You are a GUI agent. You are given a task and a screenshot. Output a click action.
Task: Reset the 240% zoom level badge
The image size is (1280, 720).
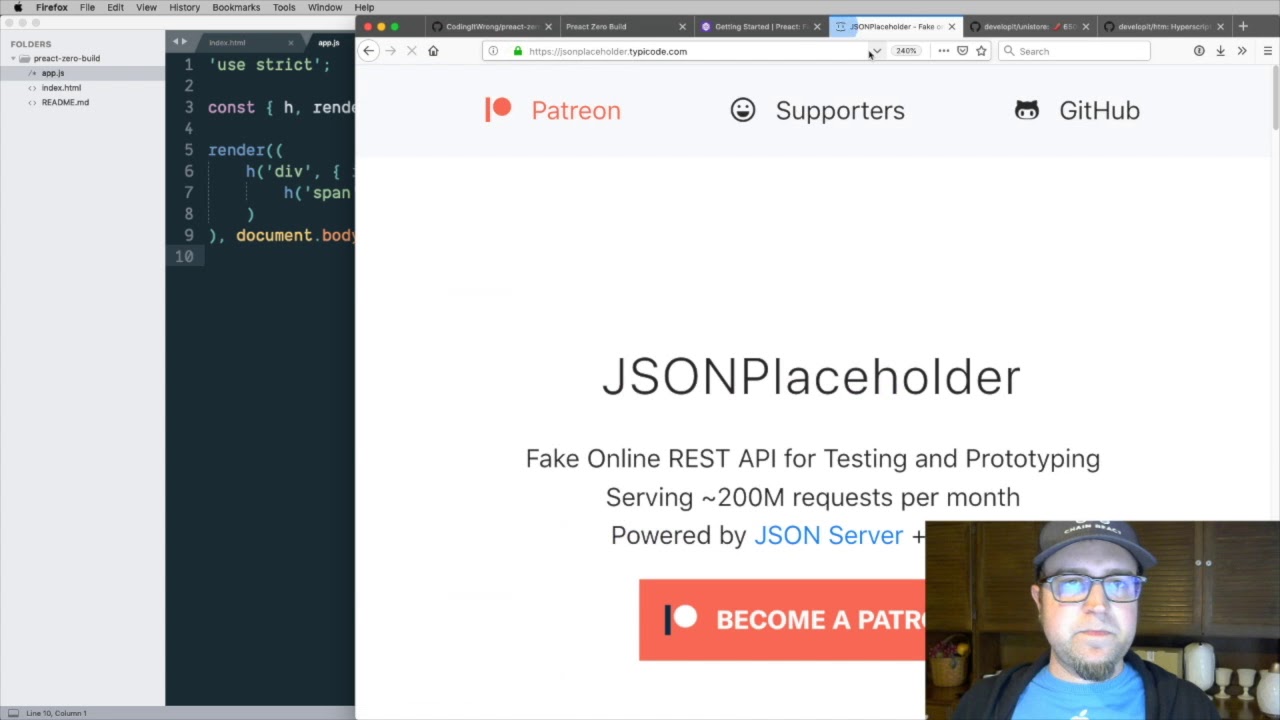[x=906, y=51]
